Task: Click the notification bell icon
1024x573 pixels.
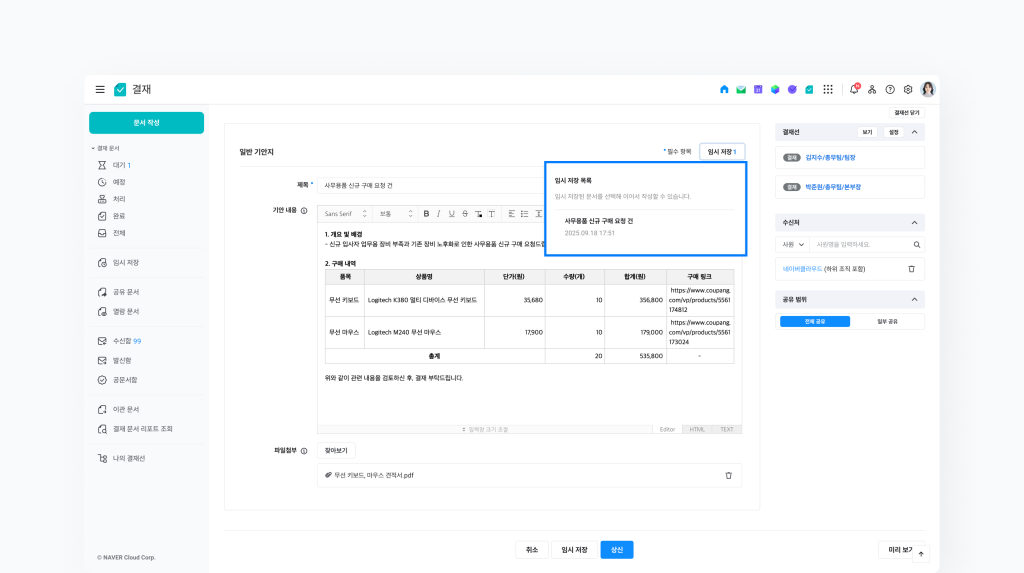Action: (x=854, y=89)
